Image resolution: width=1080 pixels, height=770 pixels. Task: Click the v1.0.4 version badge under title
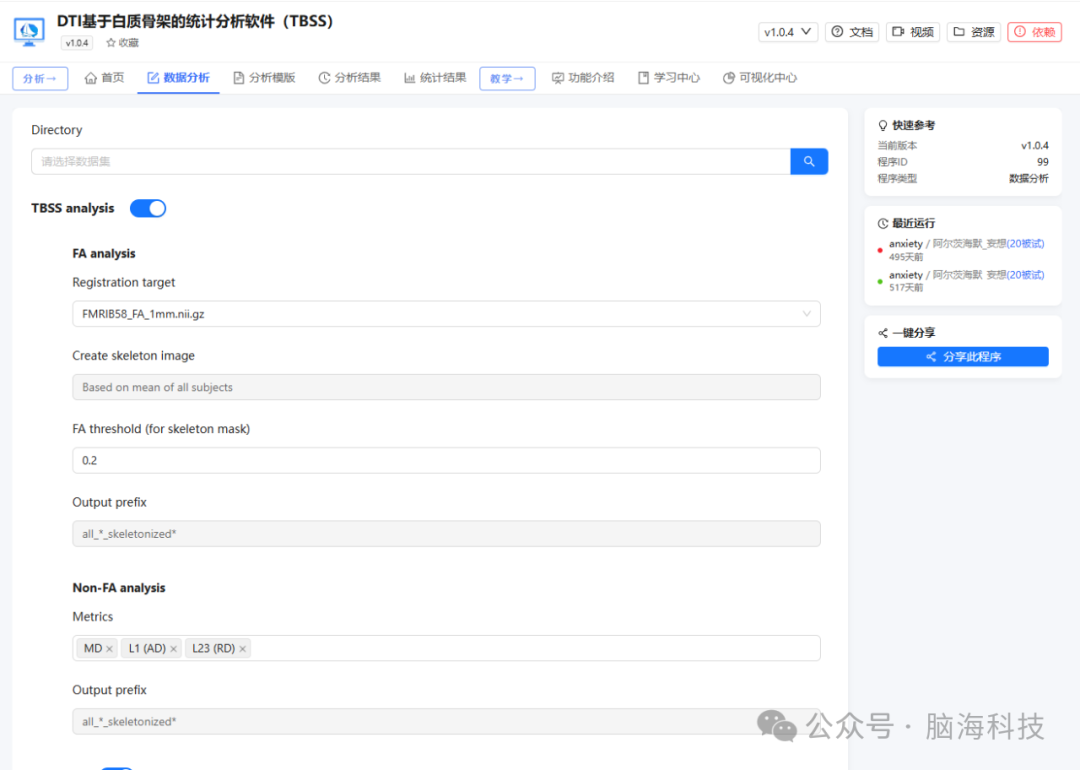point(76,43)
